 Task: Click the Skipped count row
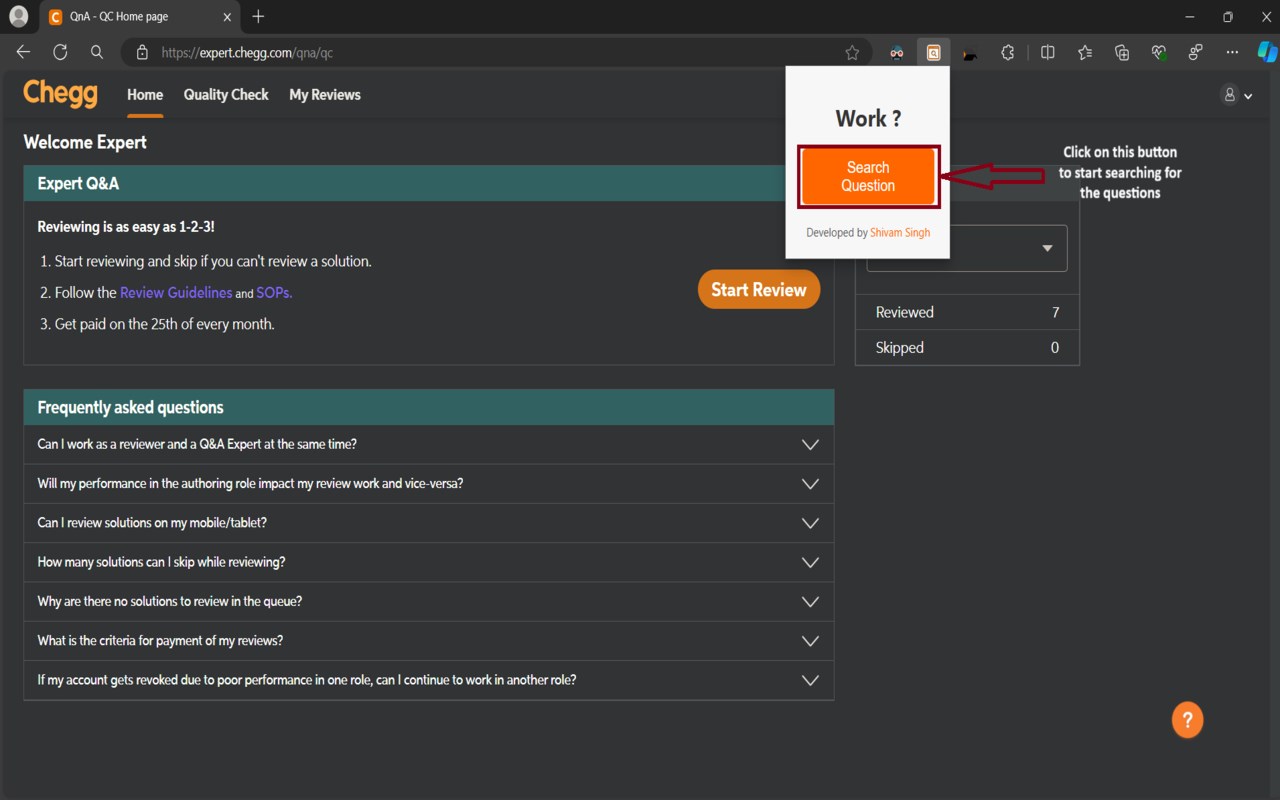pyautogui.click(x=967, y=348)
